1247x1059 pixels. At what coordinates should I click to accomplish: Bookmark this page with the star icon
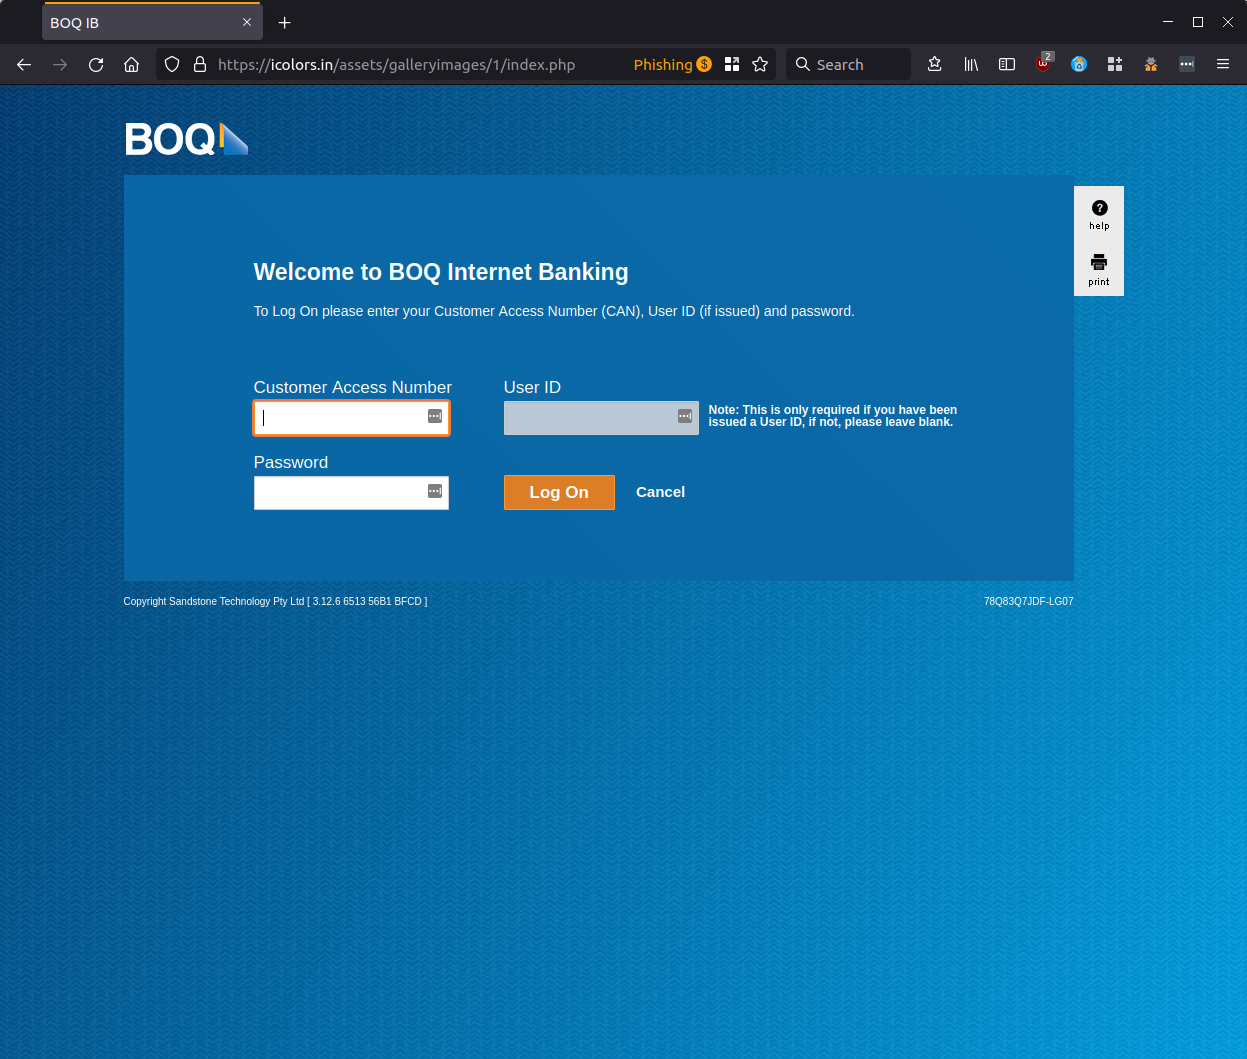pyautogui.click(x=760, y=64)
